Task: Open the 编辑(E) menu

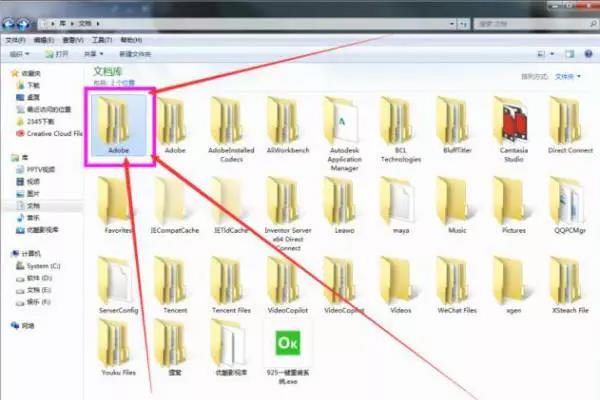Action: click(x=44, y=40)
